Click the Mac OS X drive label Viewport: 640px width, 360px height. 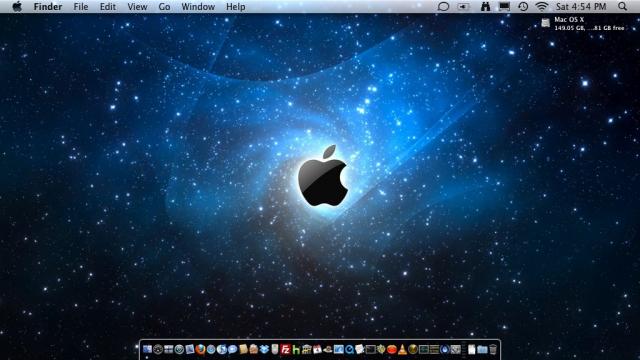pyautogui.click(x=569, y=20)
